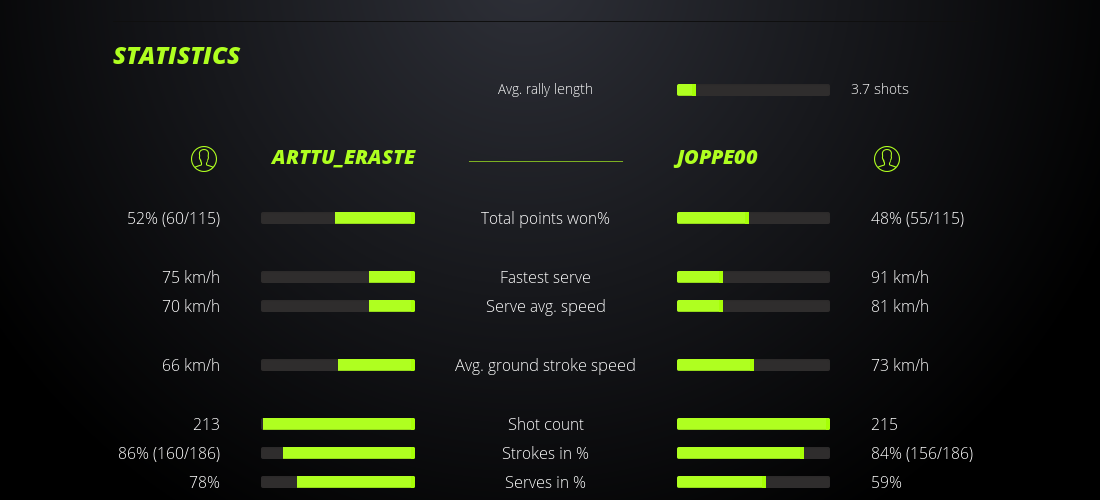The image size is (1100, 500).
Task: Open the JOPPE00 player name
Action: 716,158
